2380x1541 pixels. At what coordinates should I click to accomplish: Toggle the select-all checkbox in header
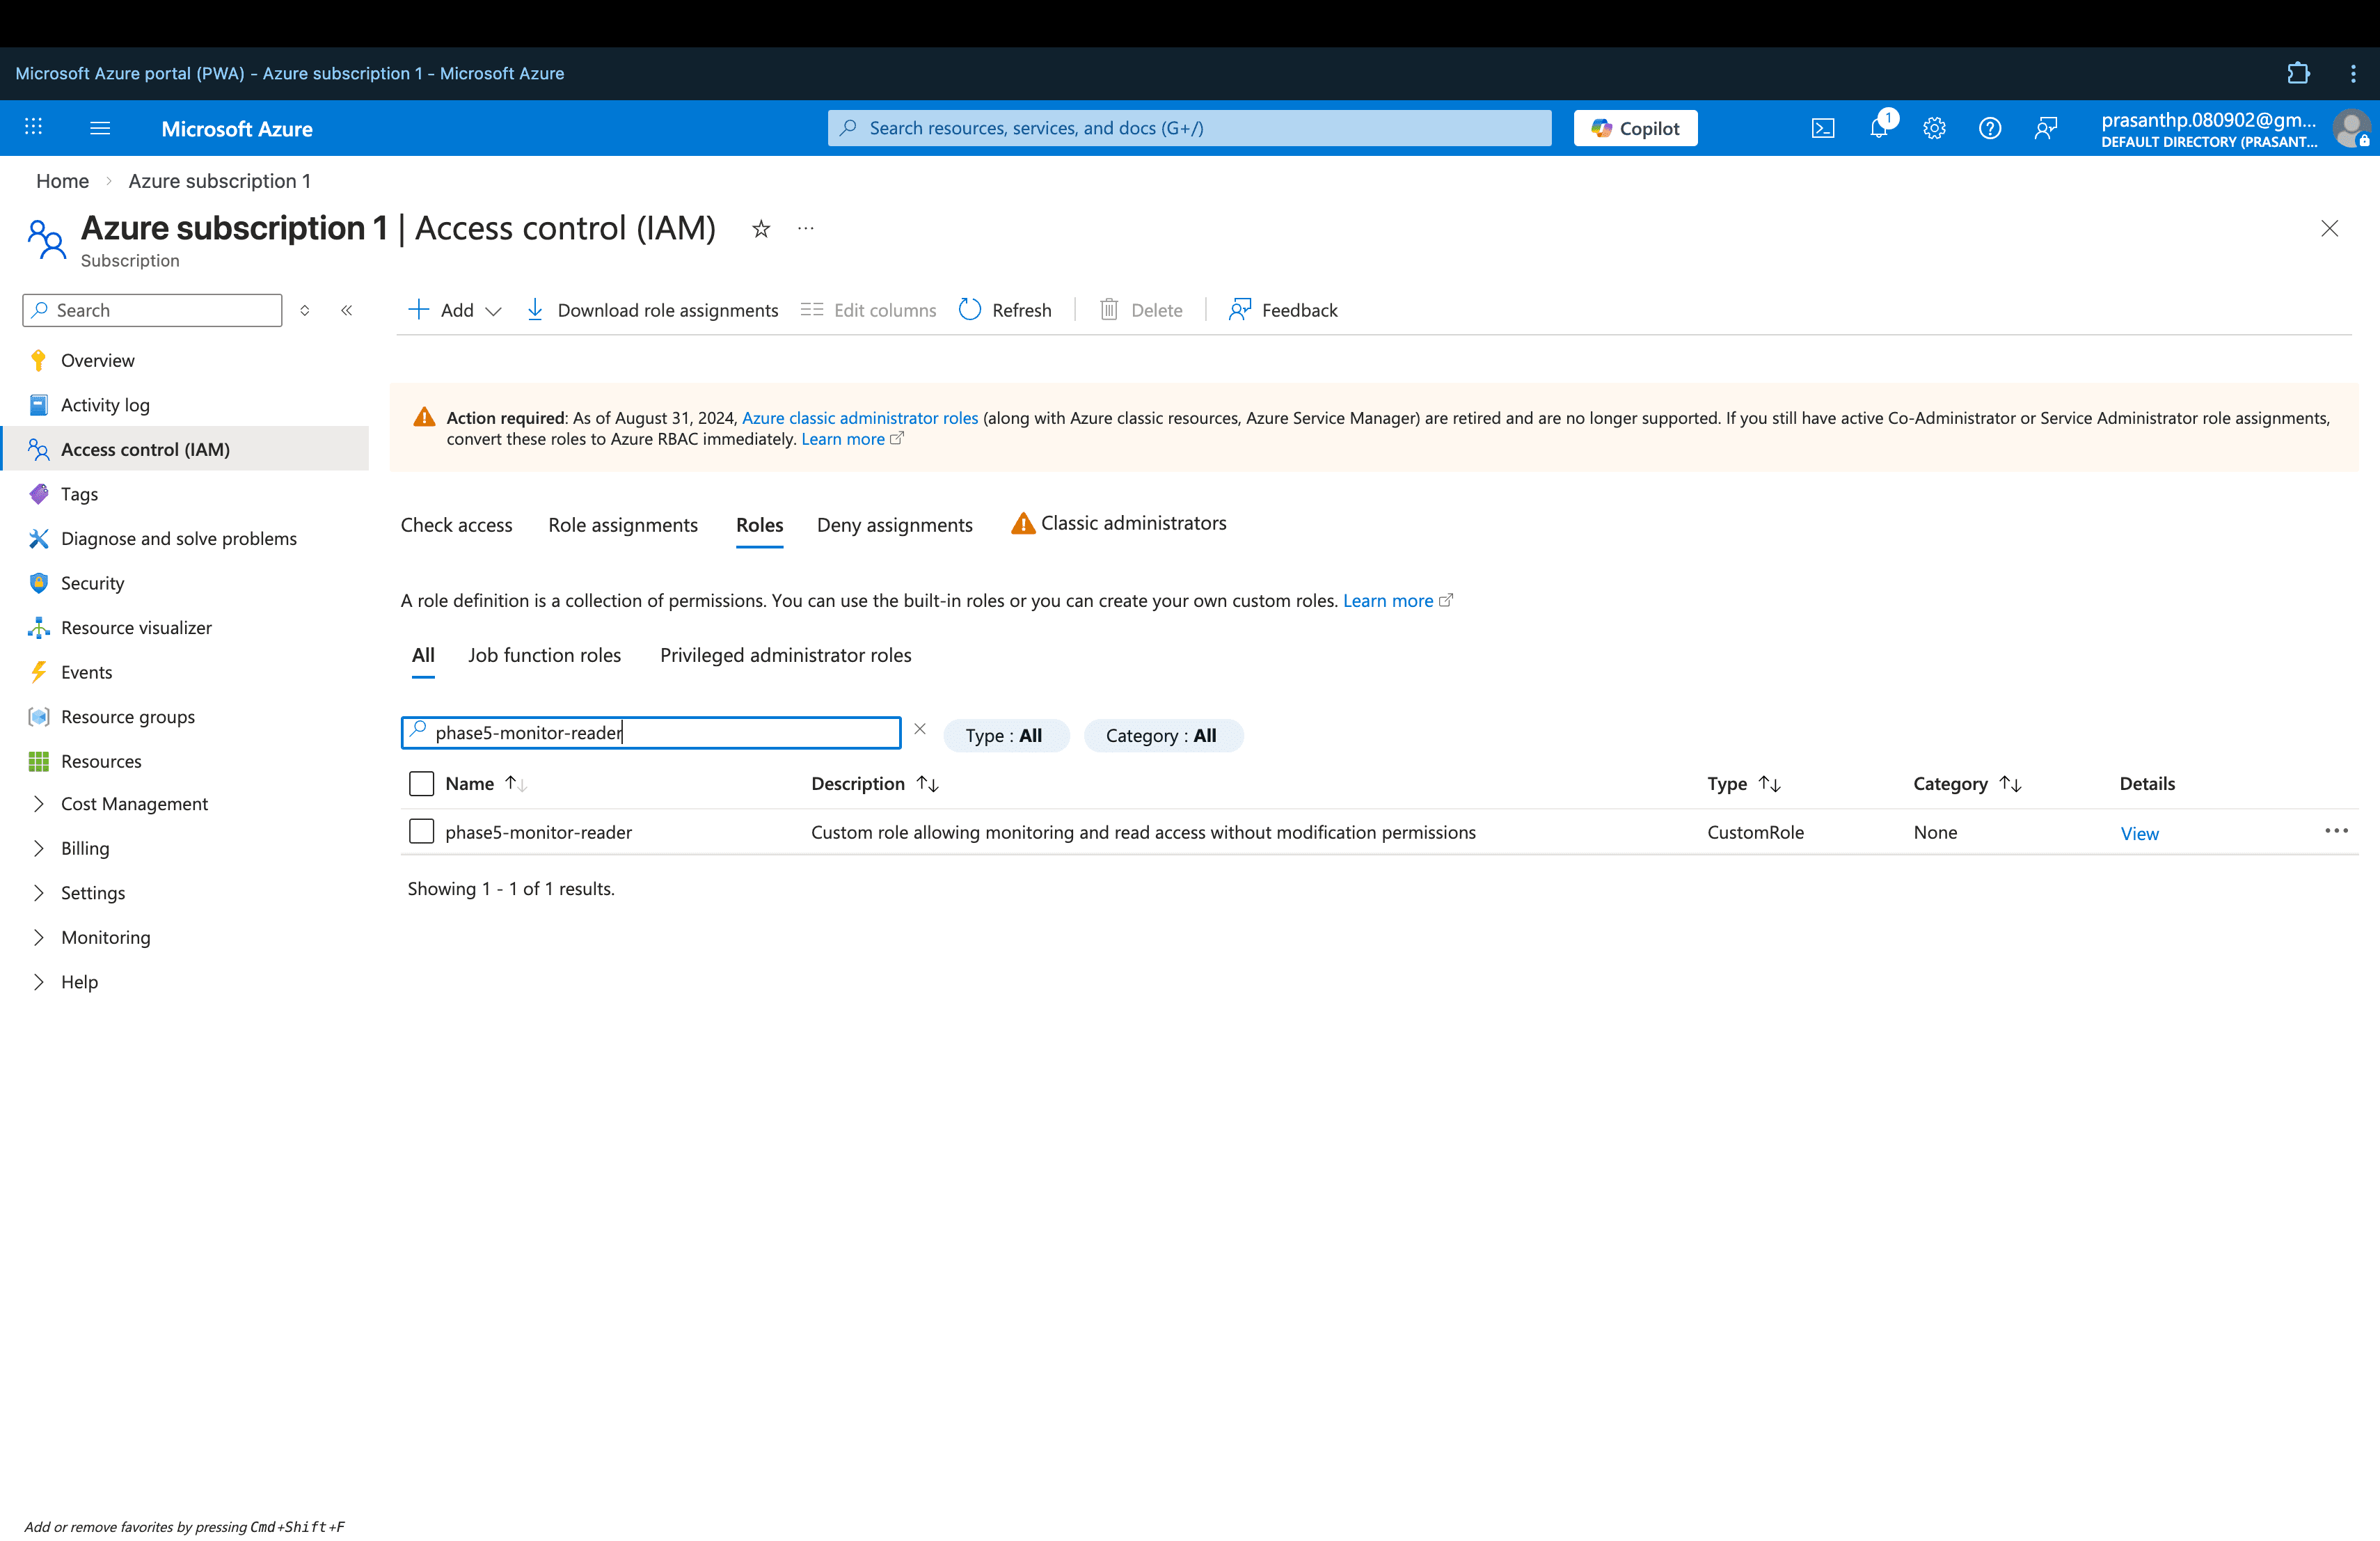click(x=421, y=783)
